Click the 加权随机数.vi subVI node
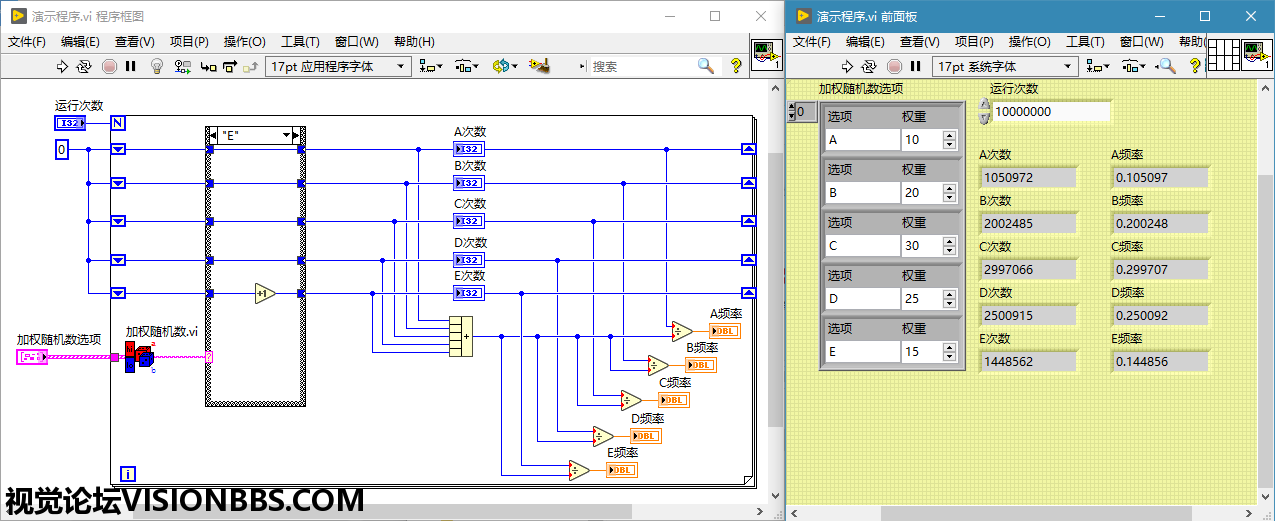The image size is (1275, 521). [x=140, y=357]
